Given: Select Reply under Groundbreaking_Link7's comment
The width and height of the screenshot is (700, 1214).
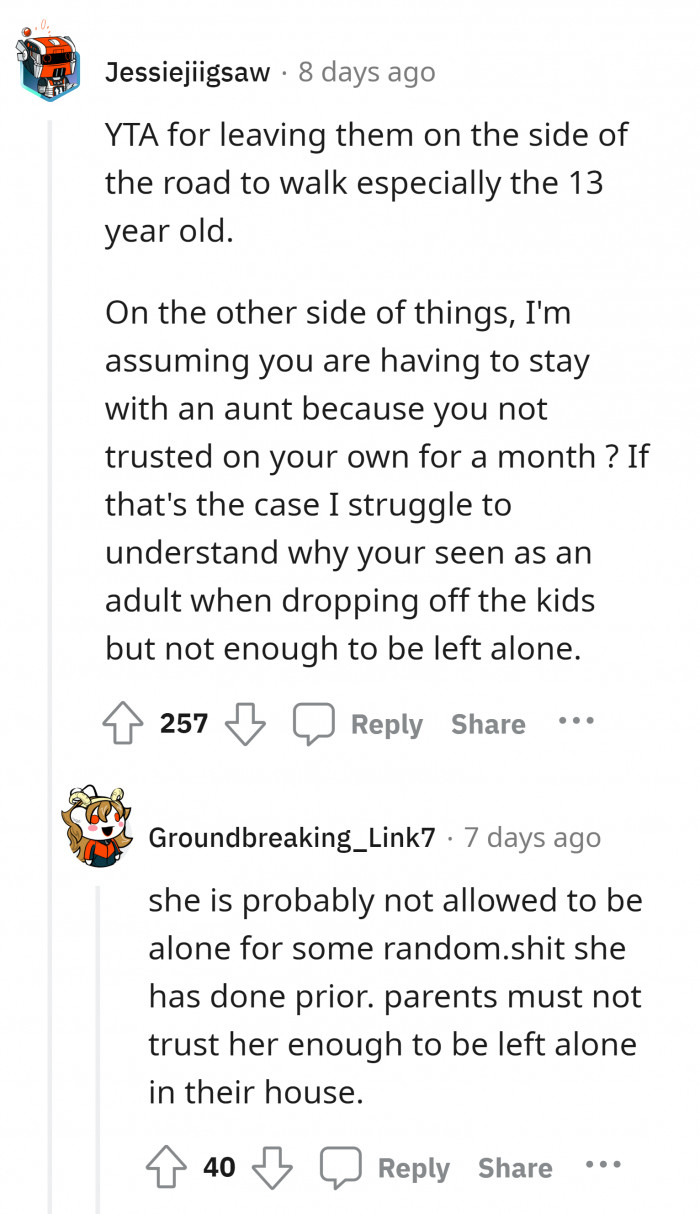Looking at the screenshot, I should 413,1167.
